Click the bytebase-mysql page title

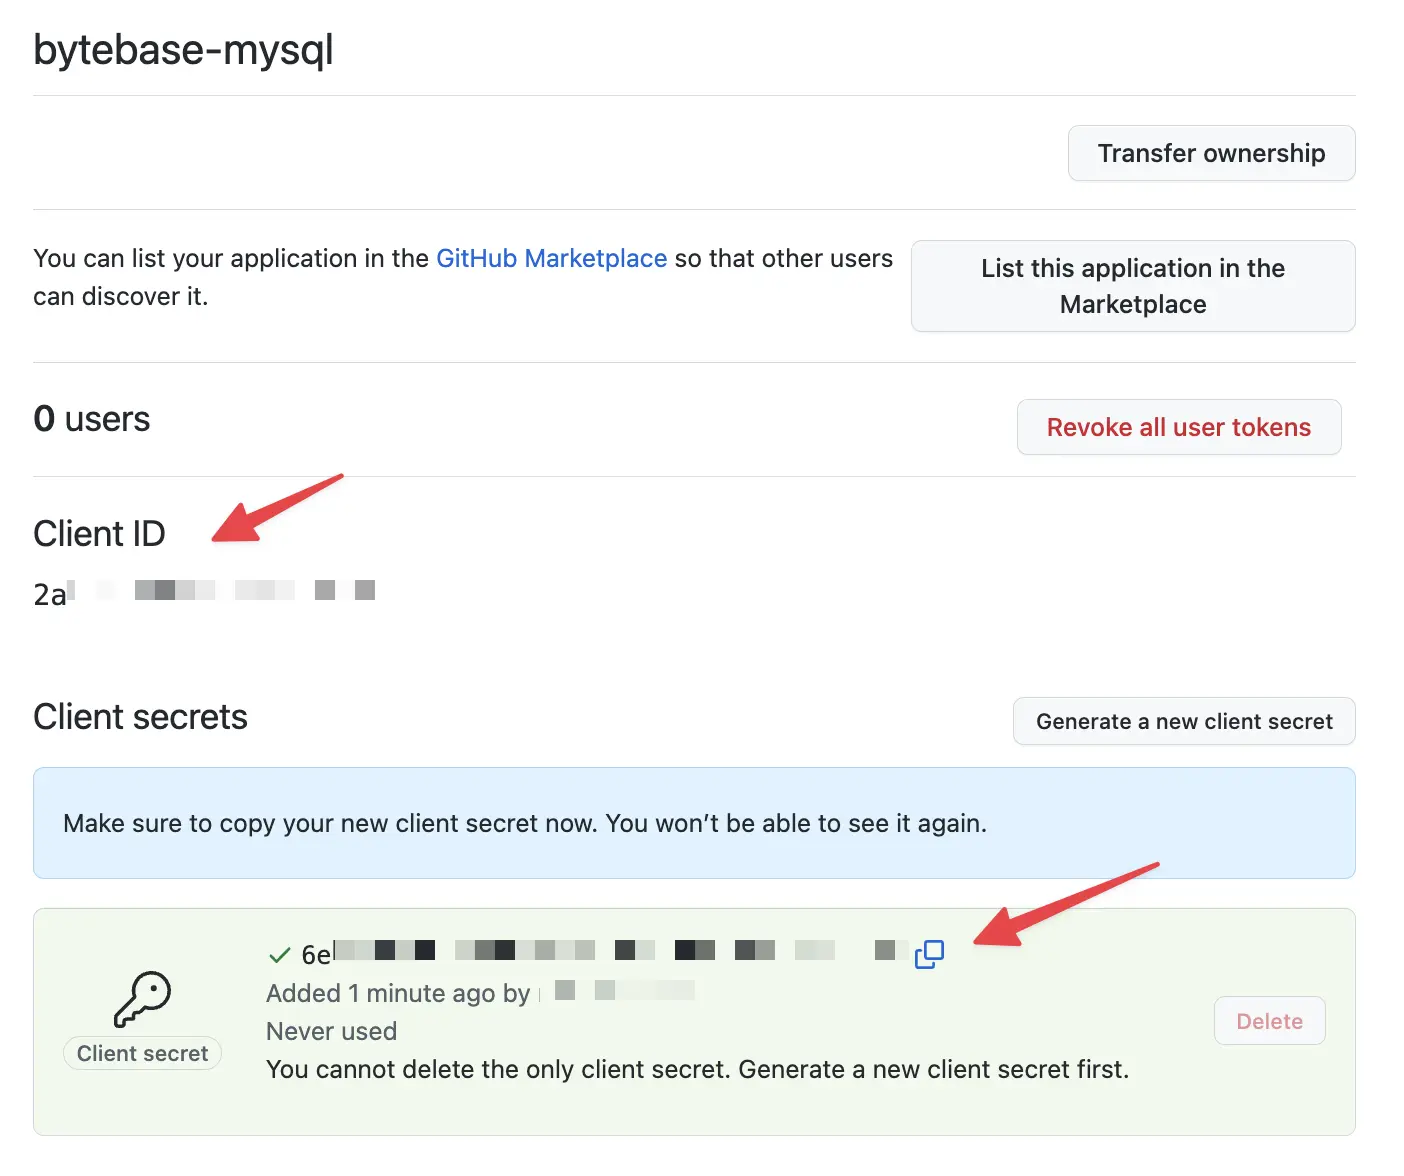pyautogui.click(x=183, y=49)
